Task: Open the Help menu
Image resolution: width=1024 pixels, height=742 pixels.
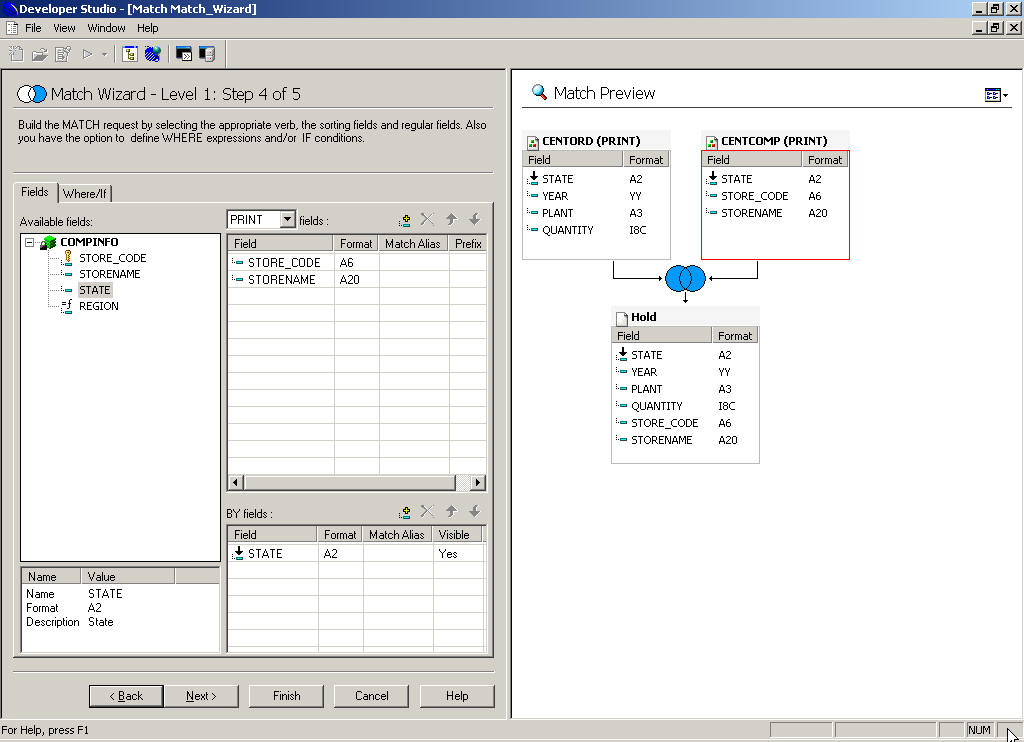Action: point(148,28)
